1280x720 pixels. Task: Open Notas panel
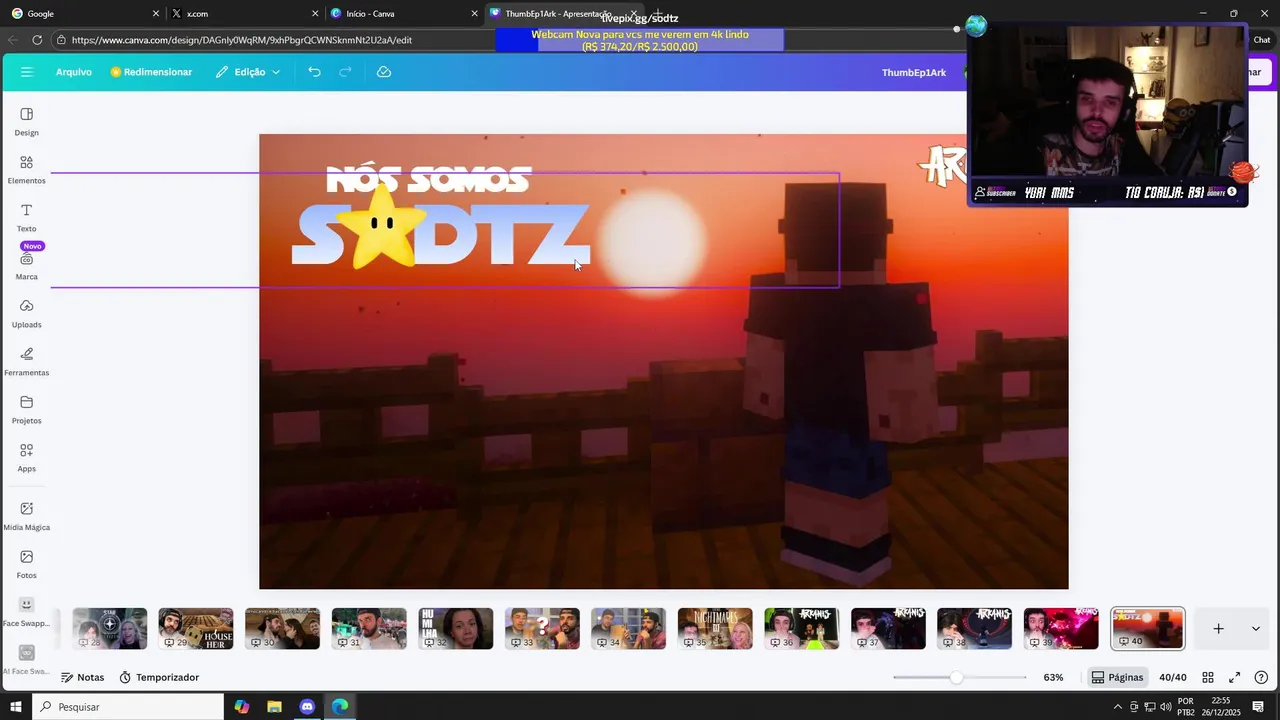[82, 677]
